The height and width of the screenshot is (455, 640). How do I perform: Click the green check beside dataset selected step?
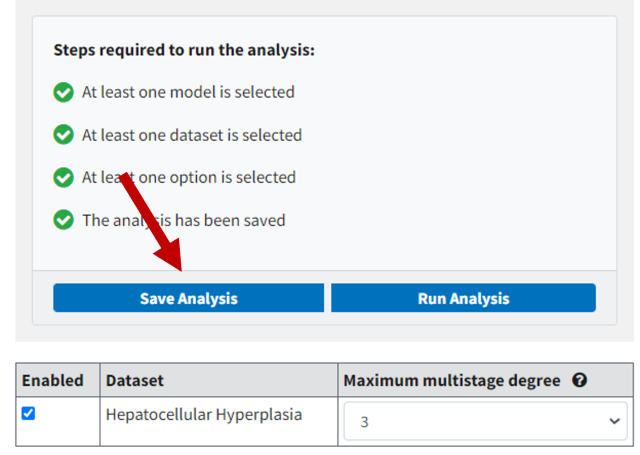click(64, 135)
